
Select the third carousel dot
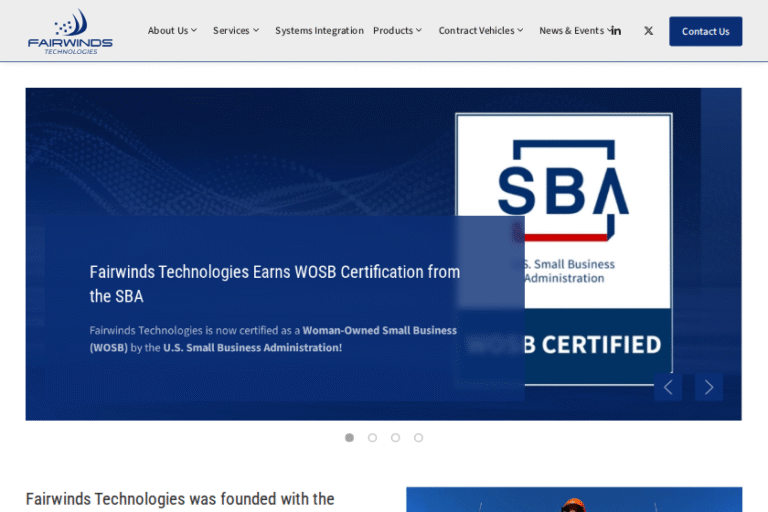(395, 438)
